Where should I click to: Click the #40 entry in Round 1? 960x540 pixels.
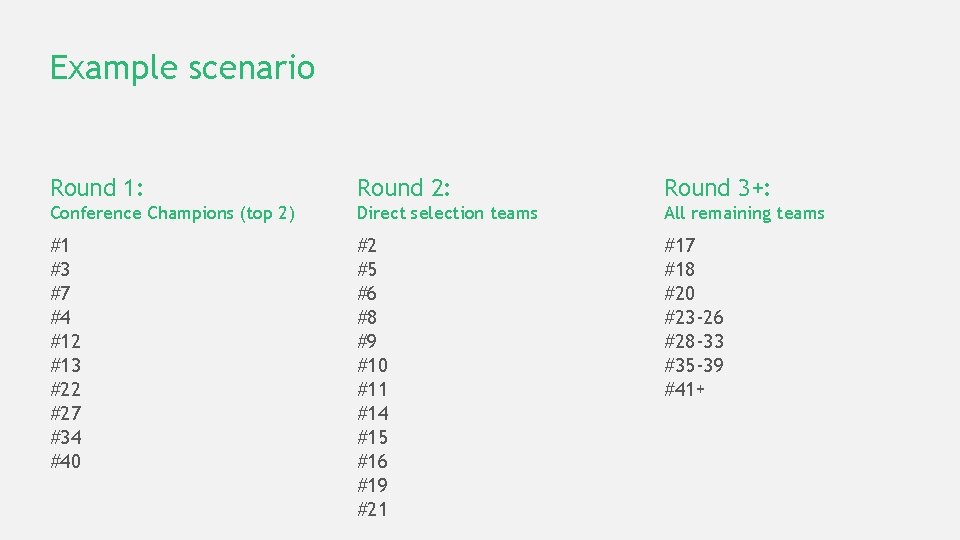(66, 461)
